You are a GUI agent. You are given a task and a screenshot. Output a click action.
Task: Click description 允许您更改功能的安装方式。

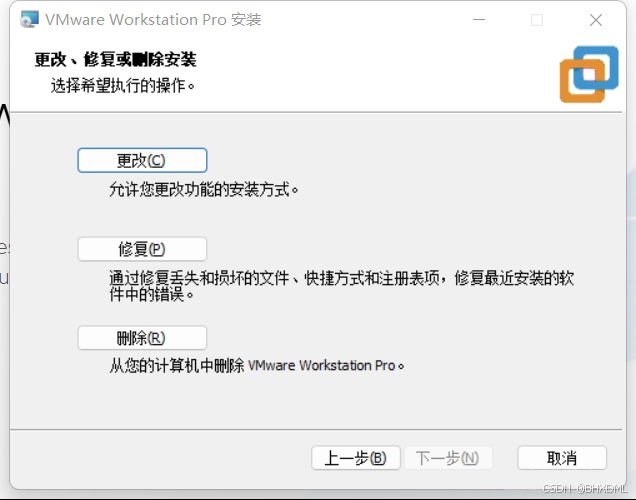click(x=204, y=189)
